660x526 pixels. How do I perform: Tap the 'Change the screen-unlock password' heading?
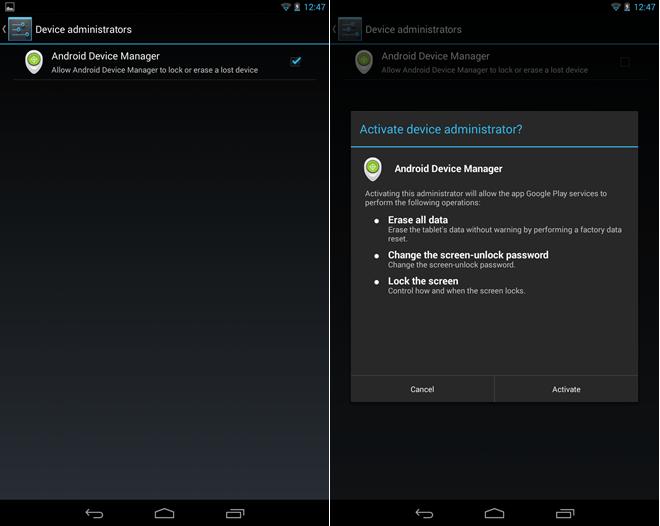point(468,255)
